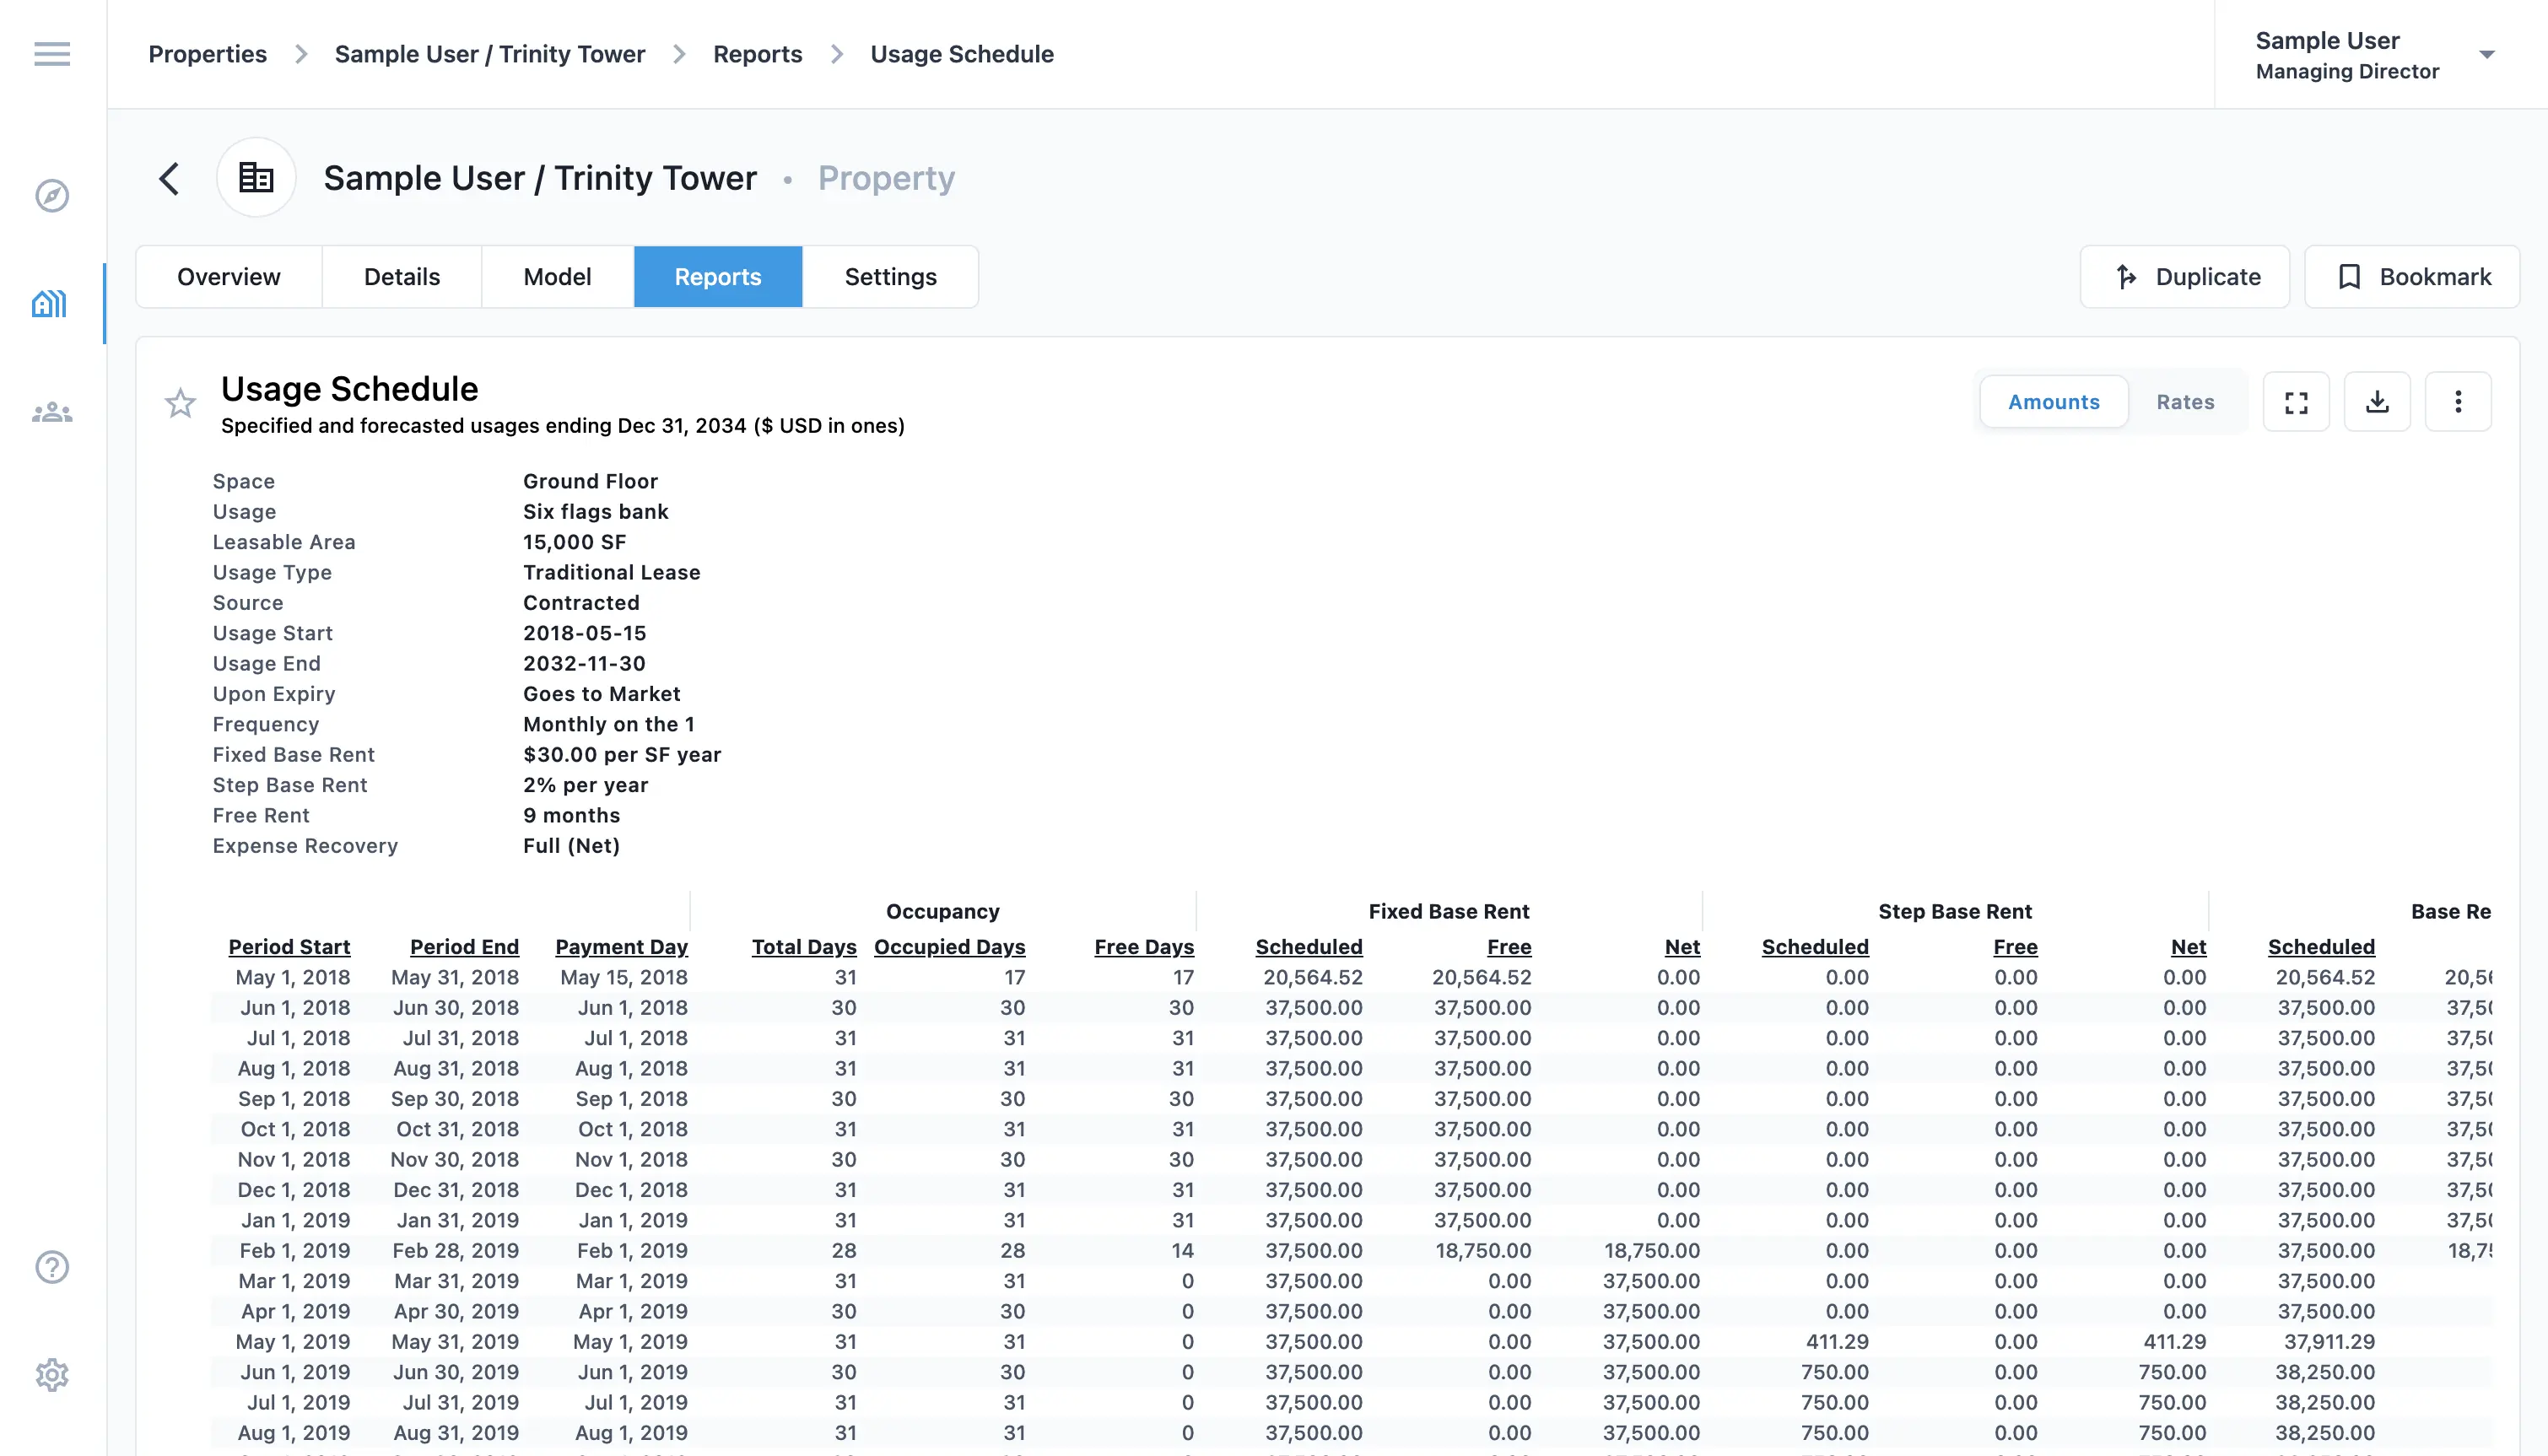Open the team people sidebar icon
The height and width of the screenshot is (1456, 2548).
[x=52, y=412]
